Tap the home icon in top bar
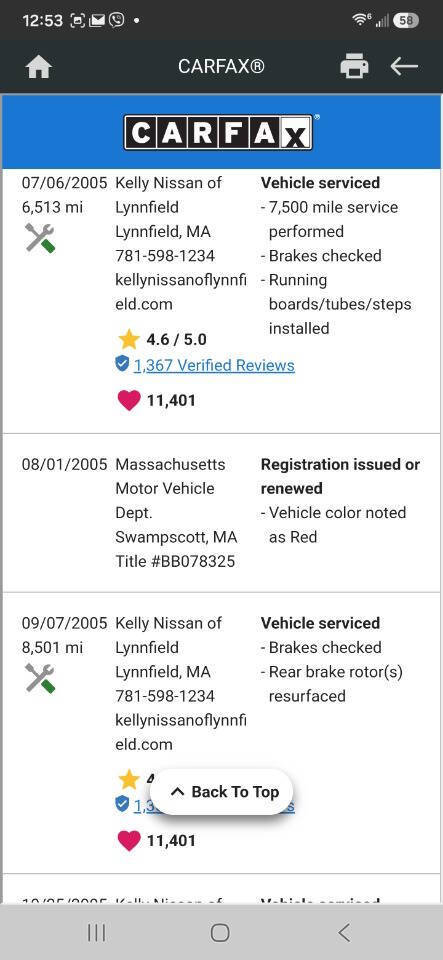This screenshot has height=960, width=443. point(39,67)
